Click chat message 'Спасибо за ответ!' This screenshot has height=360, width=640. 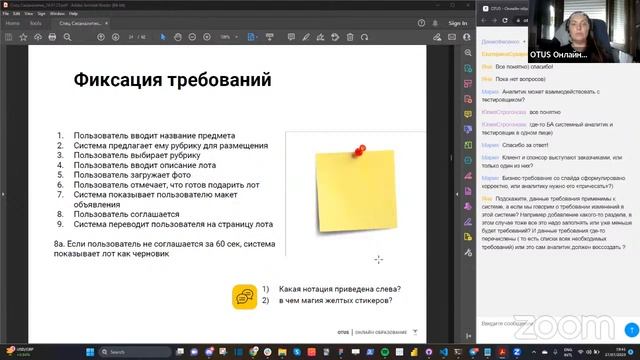point(525,145)
